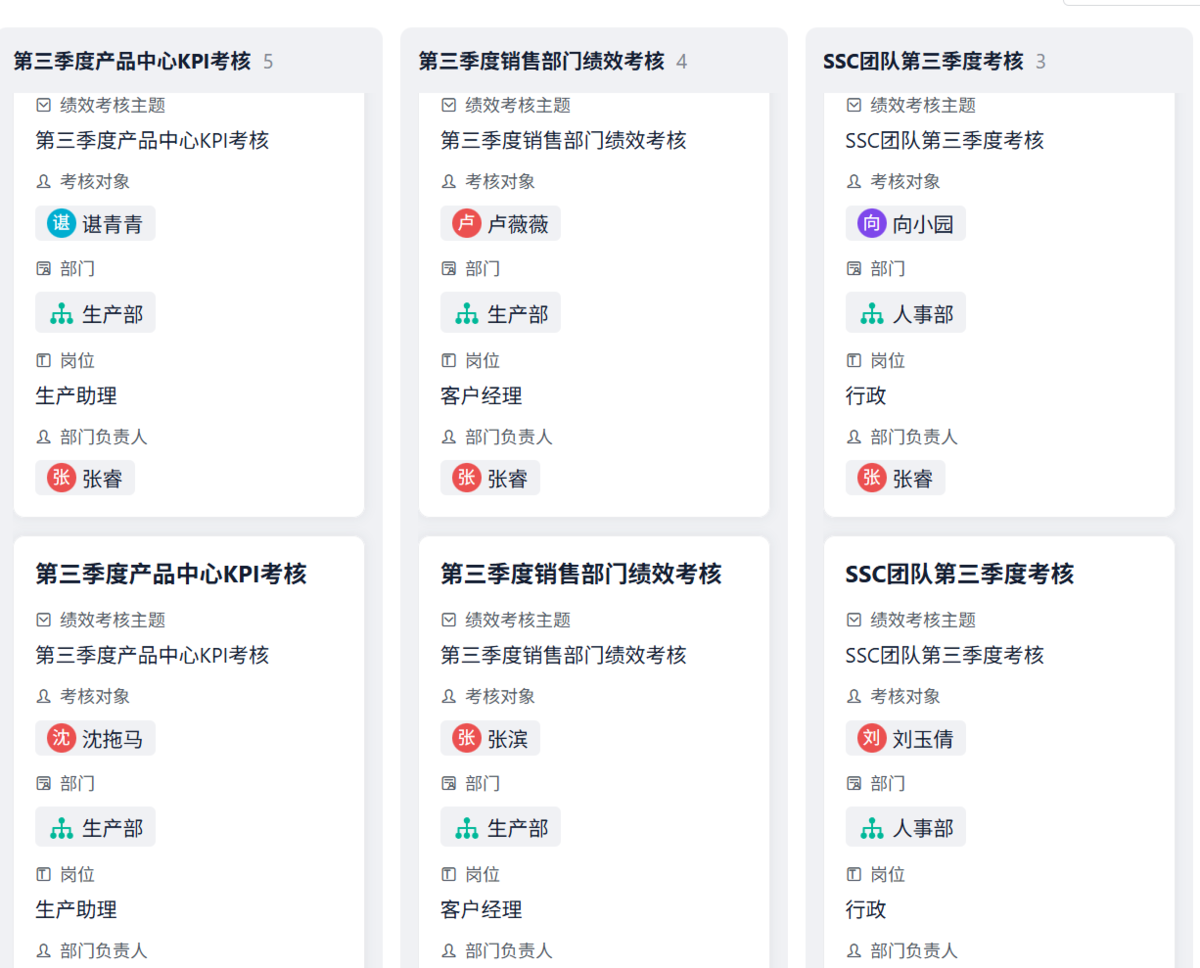This screenshot has width=1200, height=968.
Task: Select 第三季度产品中心KPI考核 column header
Action: 132,61
